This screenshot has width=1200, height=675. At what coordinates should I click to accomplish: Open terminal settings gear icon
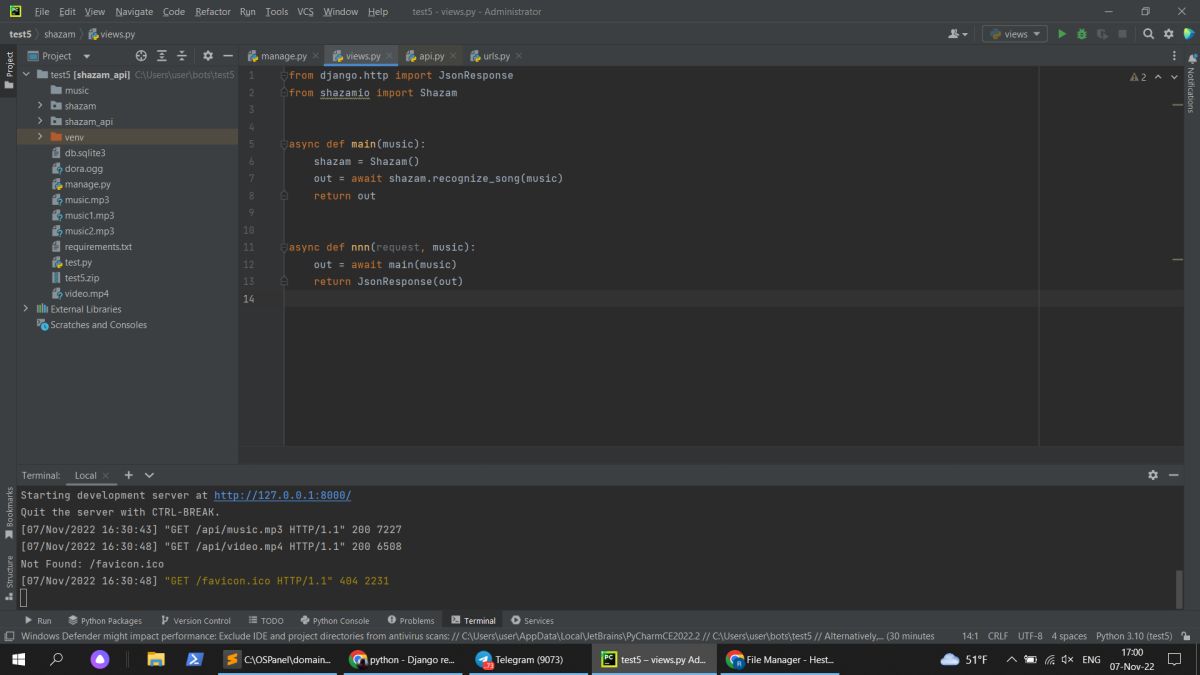tap(1153, 475)
